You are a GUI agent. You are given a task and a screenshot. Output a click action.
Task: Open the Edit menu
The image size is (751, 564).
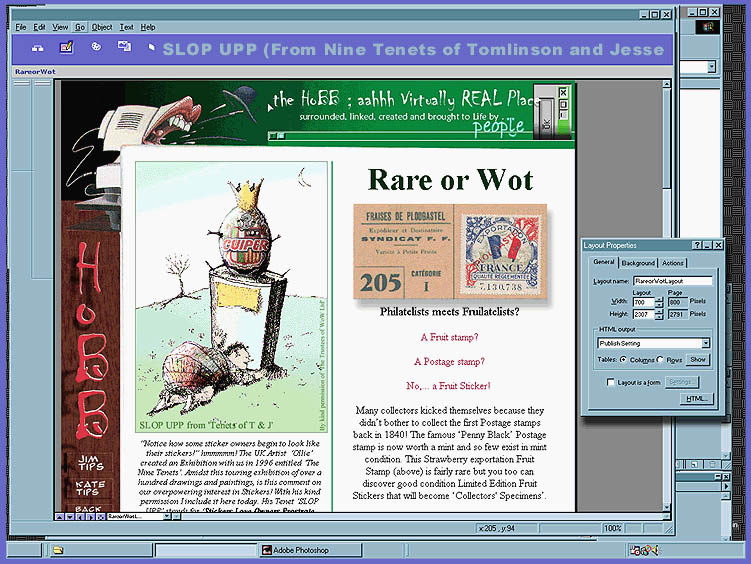pyautogui.click(x=39, y=27)
